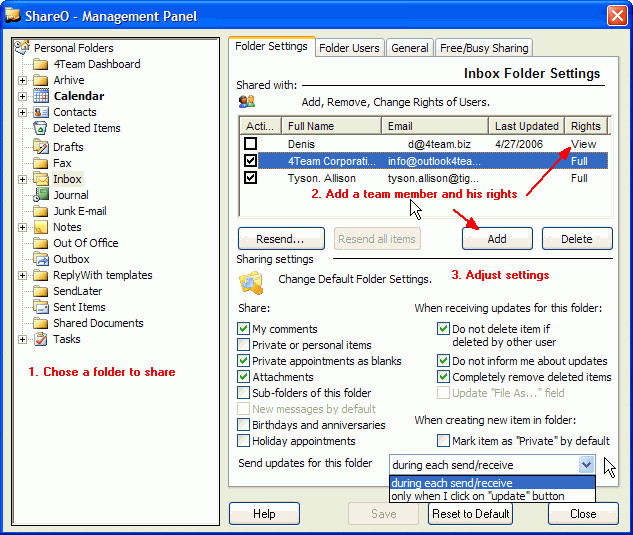This screenshot has height=535, width=633.
Task: Toggle Do not delete item option
Action: pyautogui.click(x=443, y=328)
